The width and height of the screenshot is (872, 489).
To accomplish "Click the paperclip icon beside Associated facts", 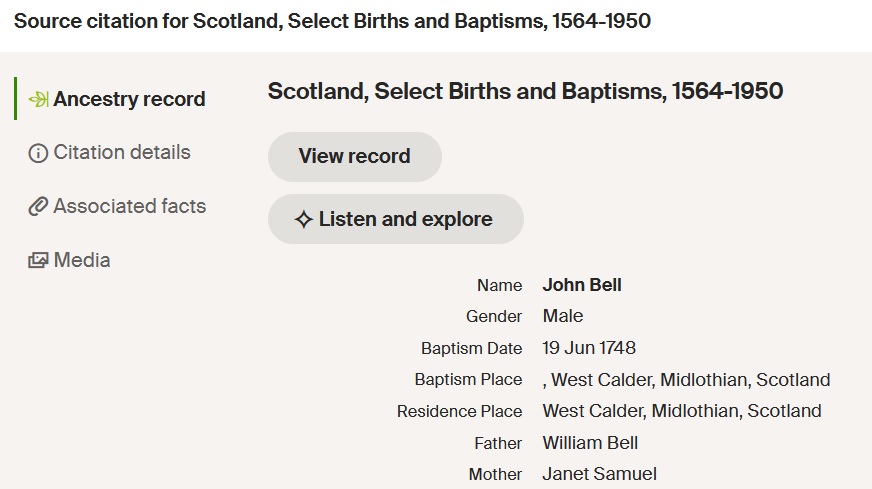I will tap(38, 206).
